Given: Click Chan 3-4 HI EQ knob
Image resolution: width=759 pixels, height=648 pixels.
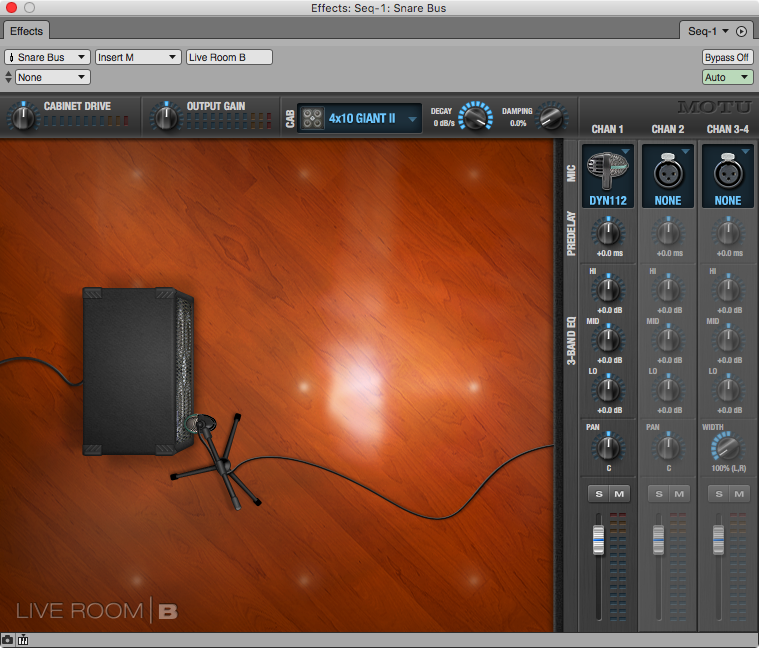Looking at the screenshot, I should point(728,290).
